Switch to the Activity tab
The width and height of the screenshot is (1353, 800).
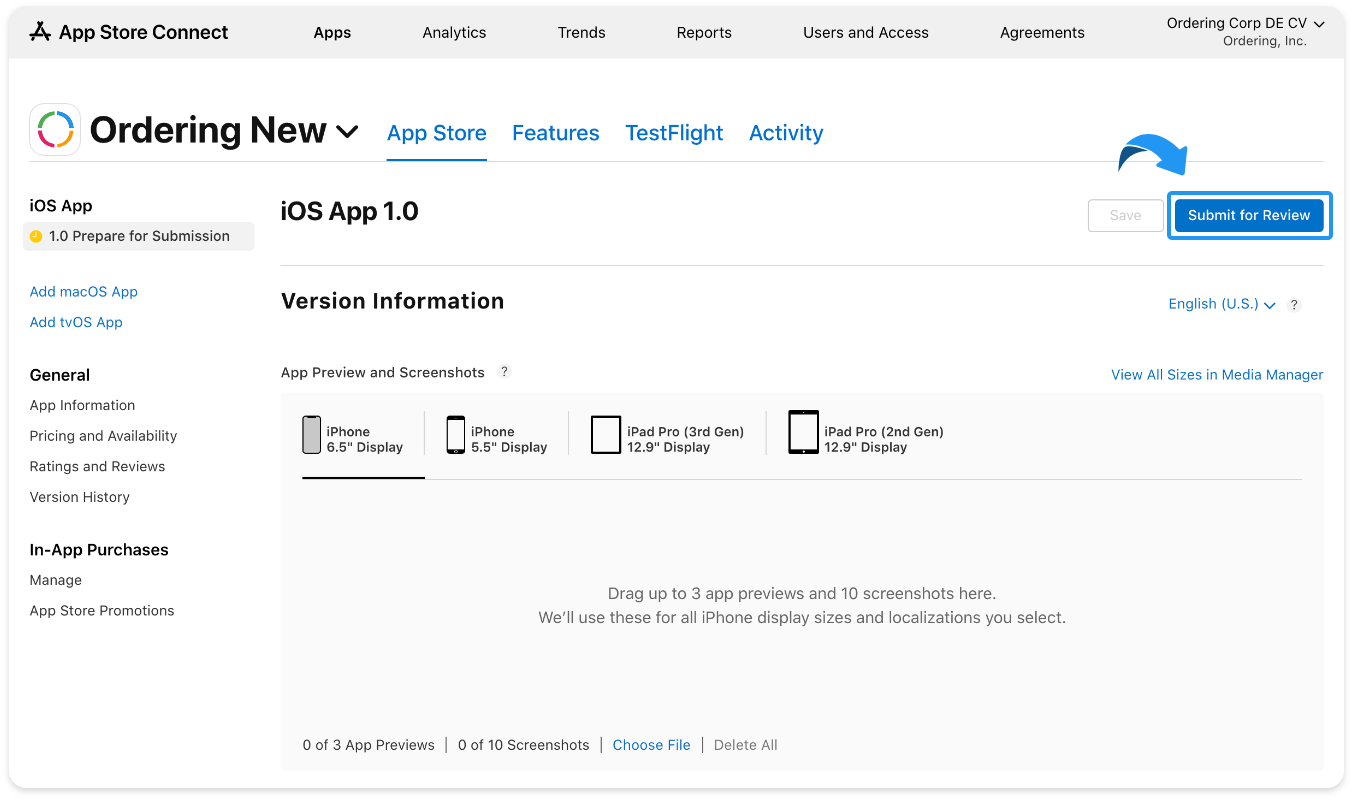tap(786, 133)
